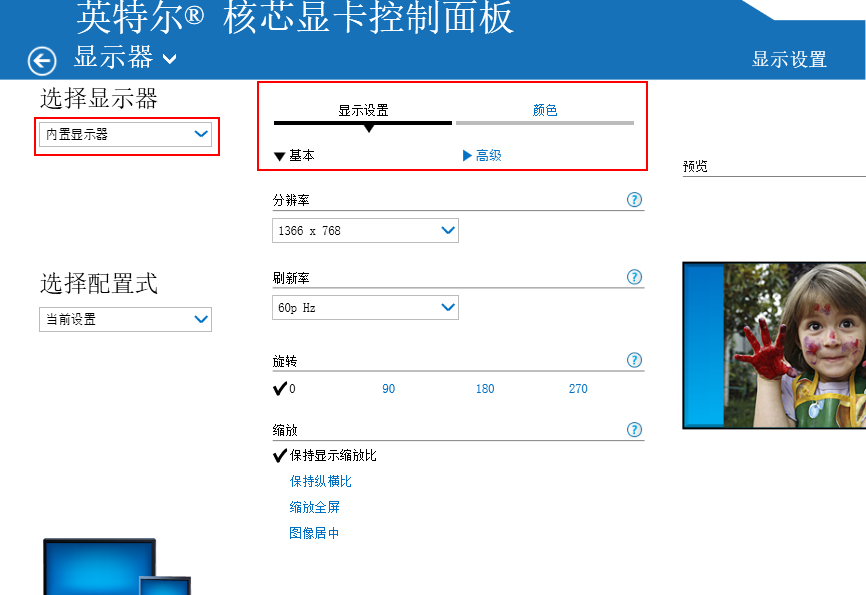Click the 英特尔 核芯显卡控制面板 title
The image size is (866, 595).
295,18
